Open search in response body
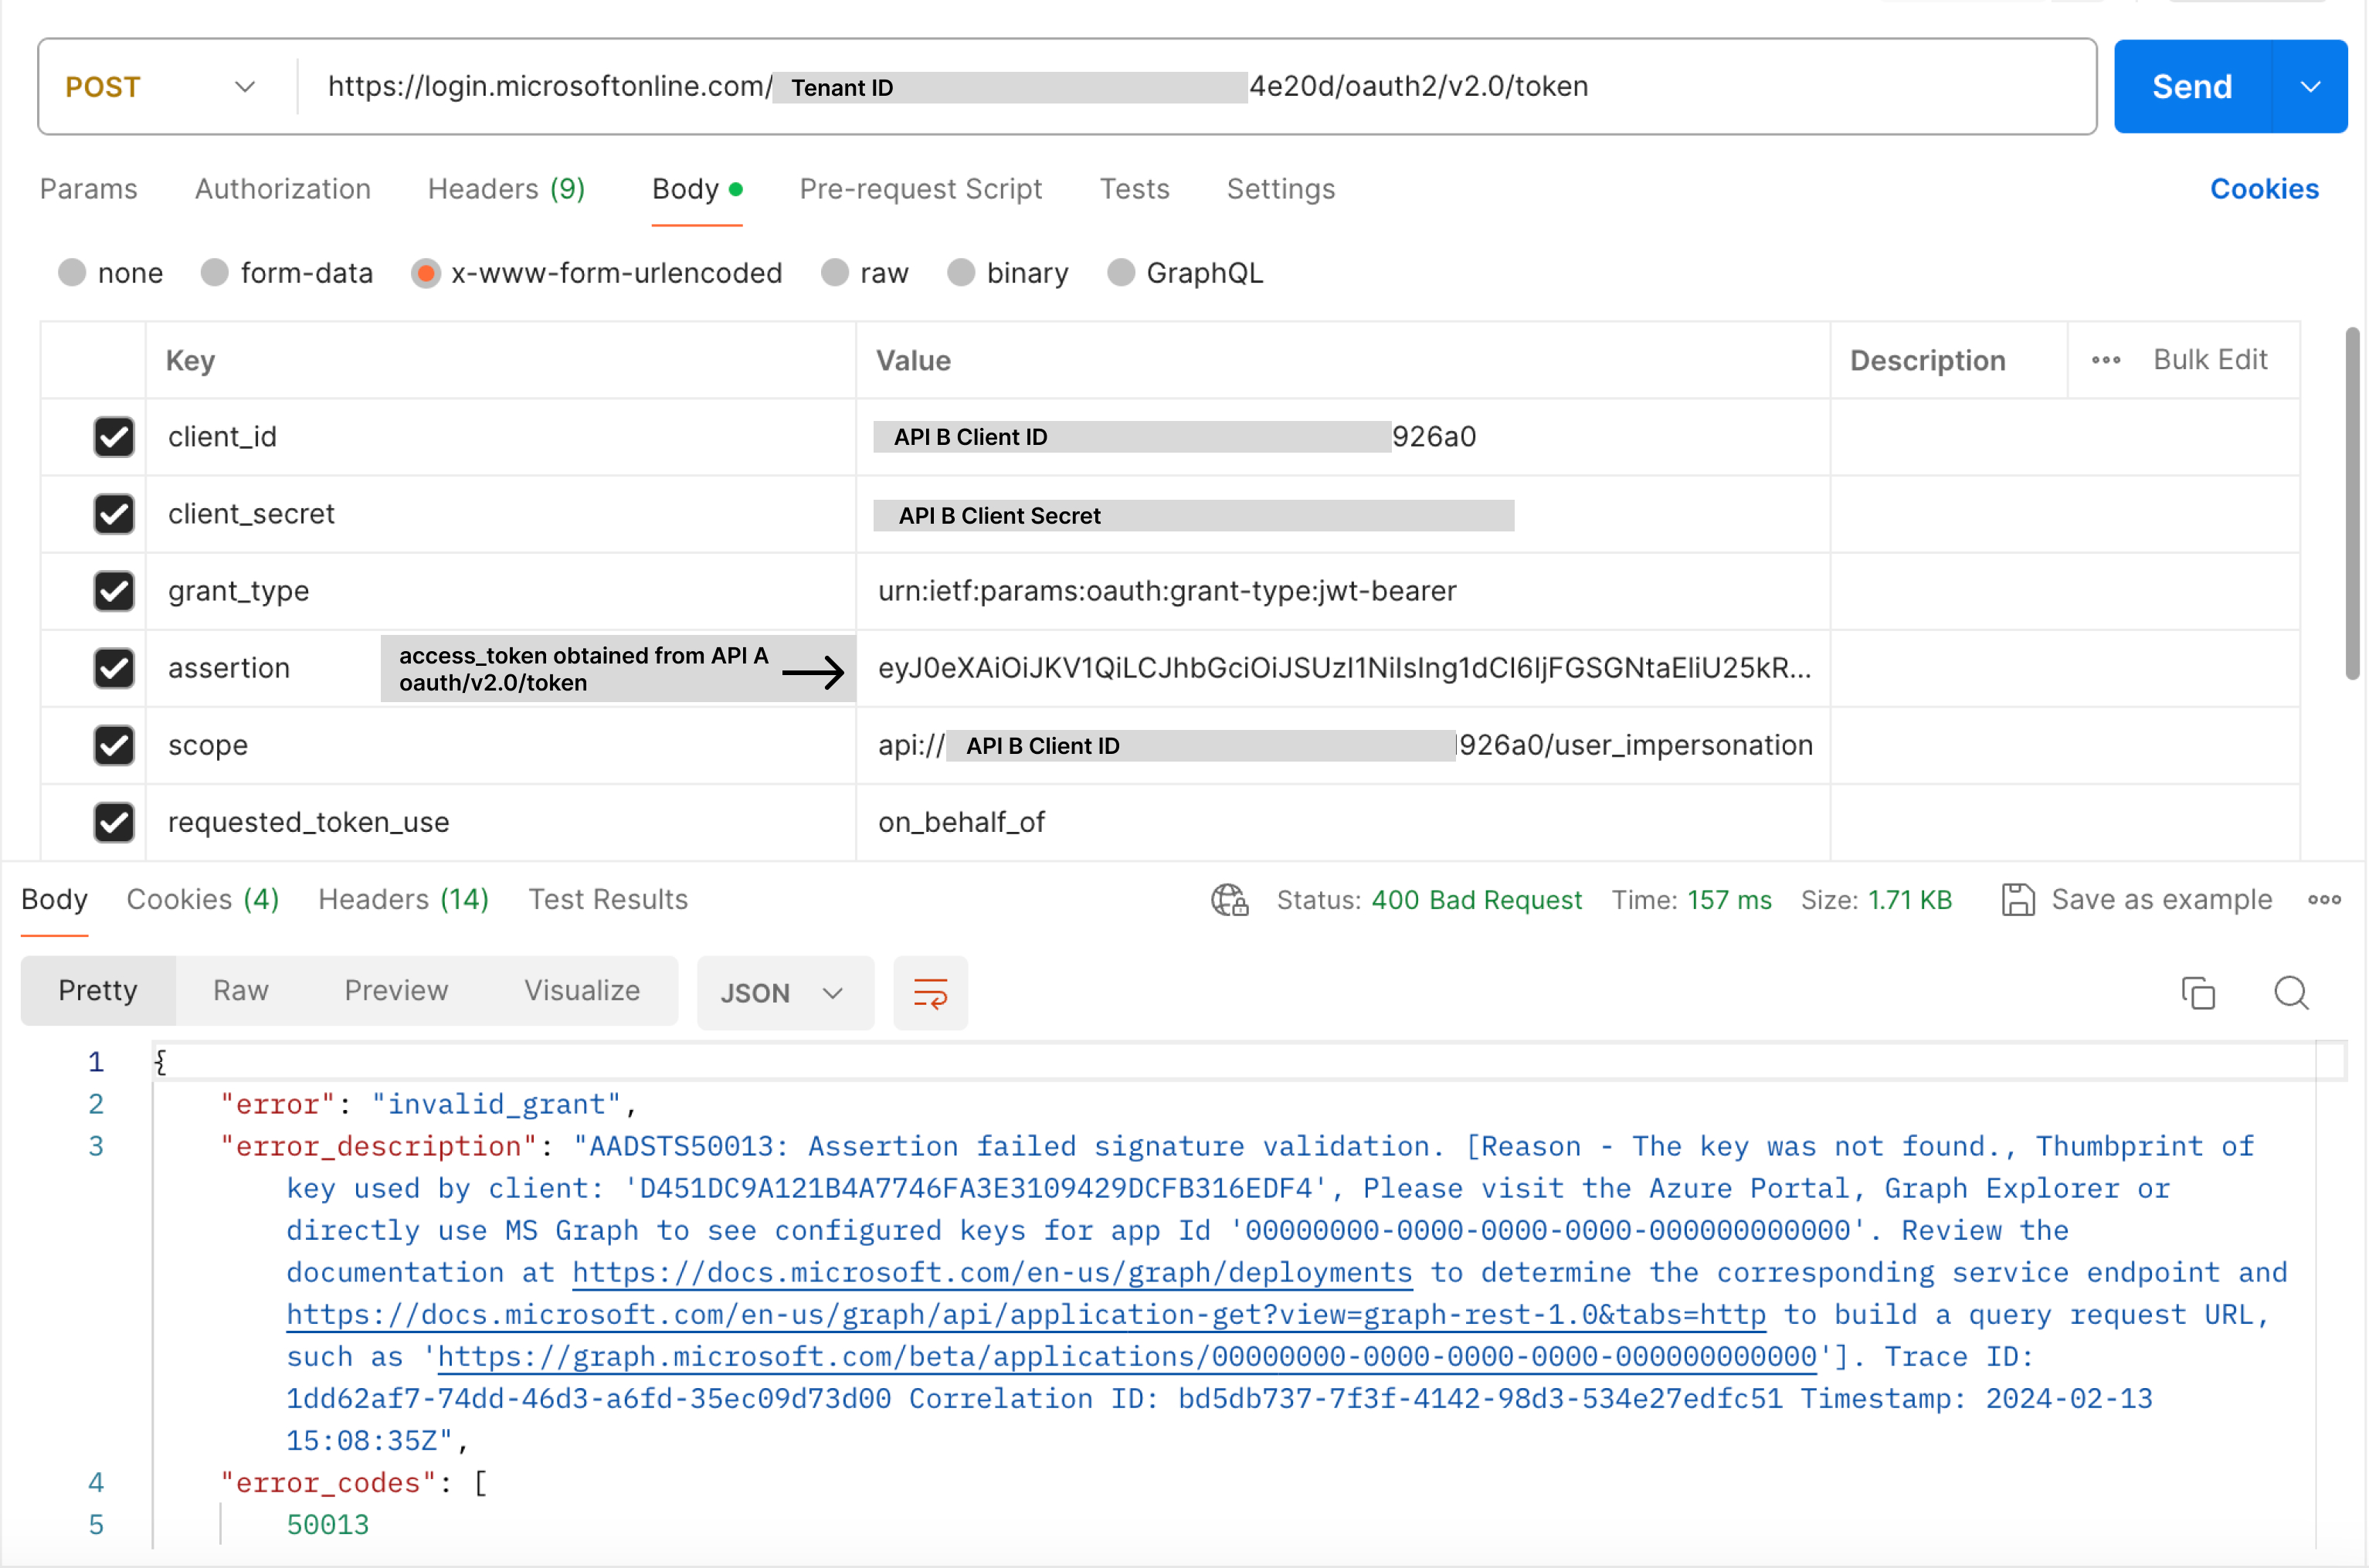This screenshot has height=1568, width=2369. pos(2290,993)
